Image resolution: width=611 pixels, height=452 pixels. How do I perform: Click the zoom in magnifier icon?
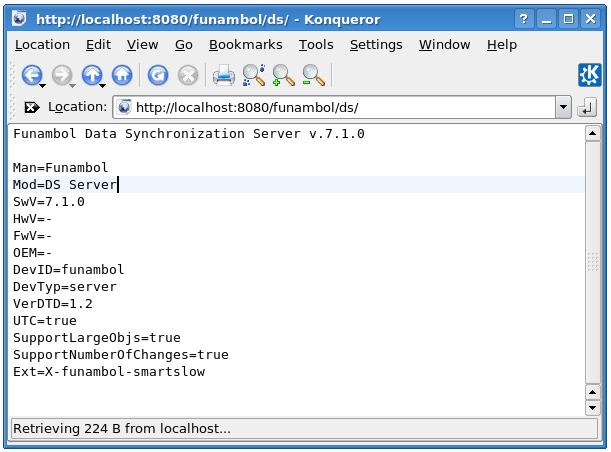(x=283, y=75)
